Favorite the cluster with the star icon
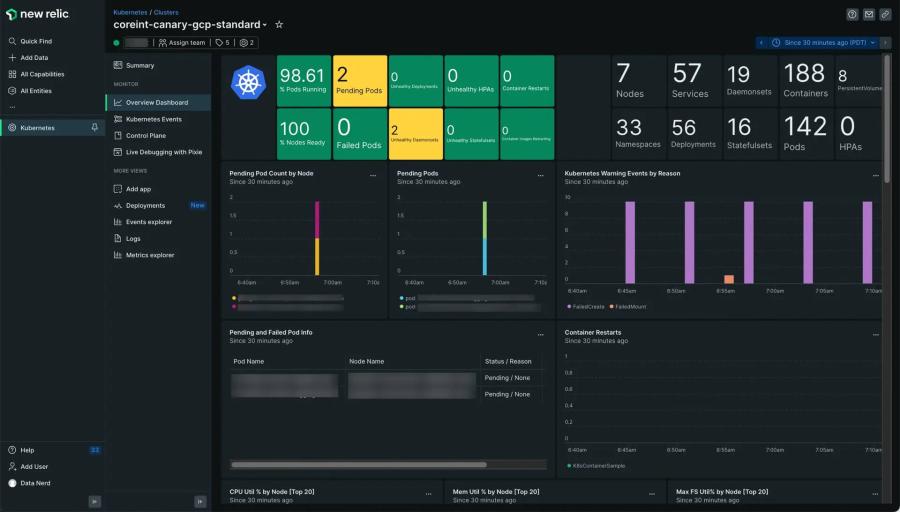This screenshot has height=512, width=900. 279,25
